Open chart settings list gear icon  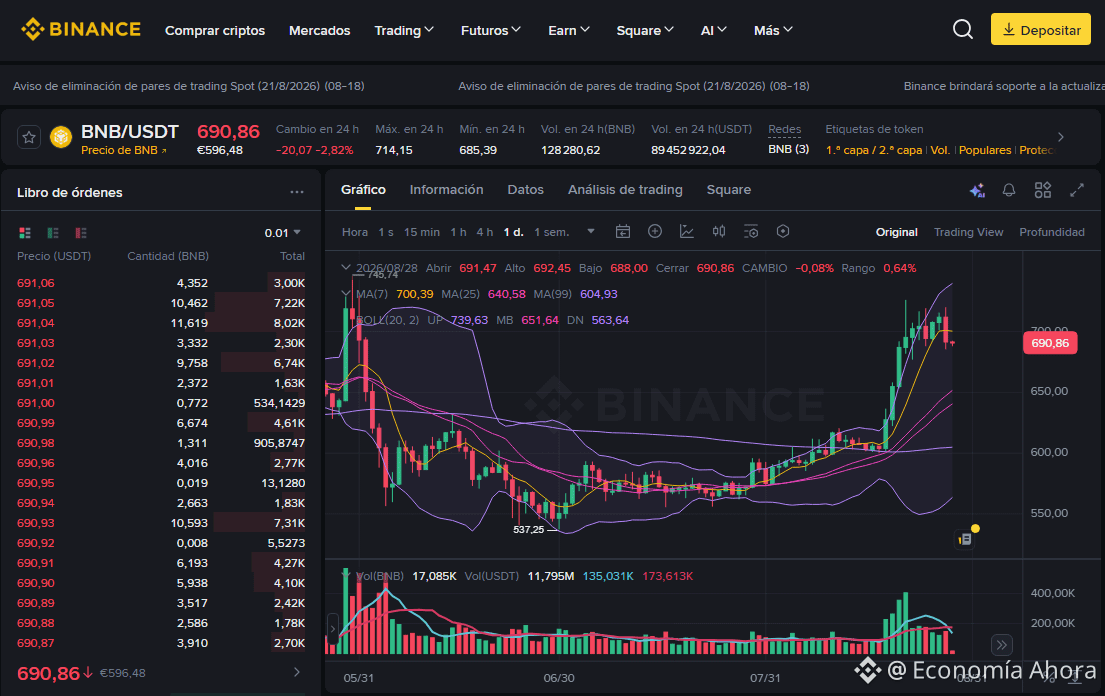(751, 232)
